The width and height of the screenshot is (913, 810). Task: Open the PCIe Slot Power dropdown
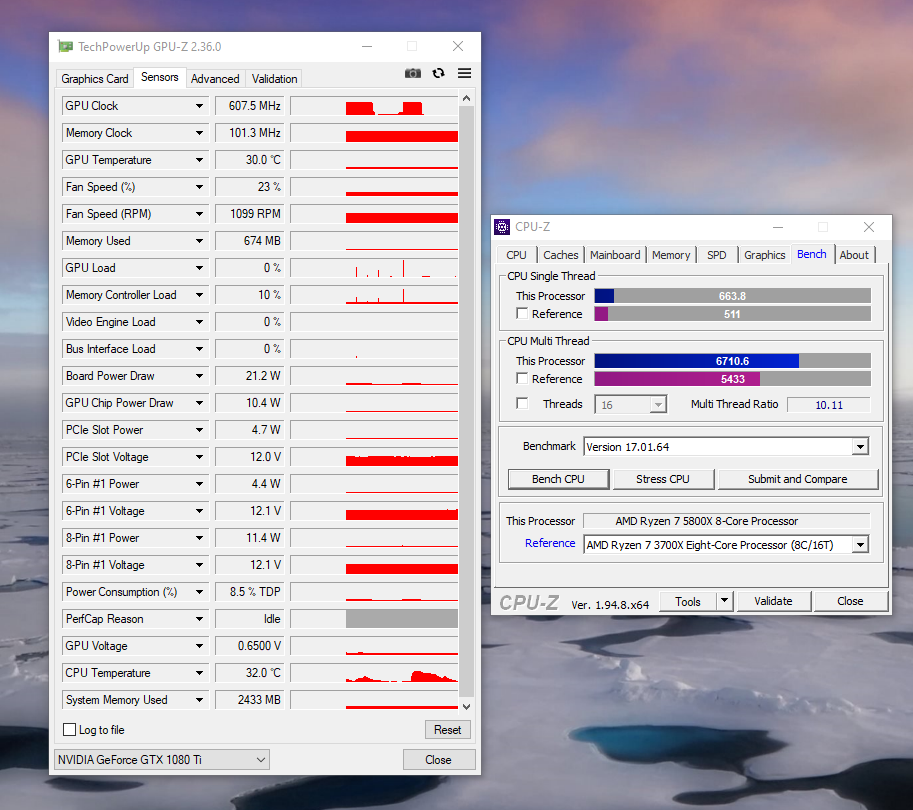tap(199, 430)
